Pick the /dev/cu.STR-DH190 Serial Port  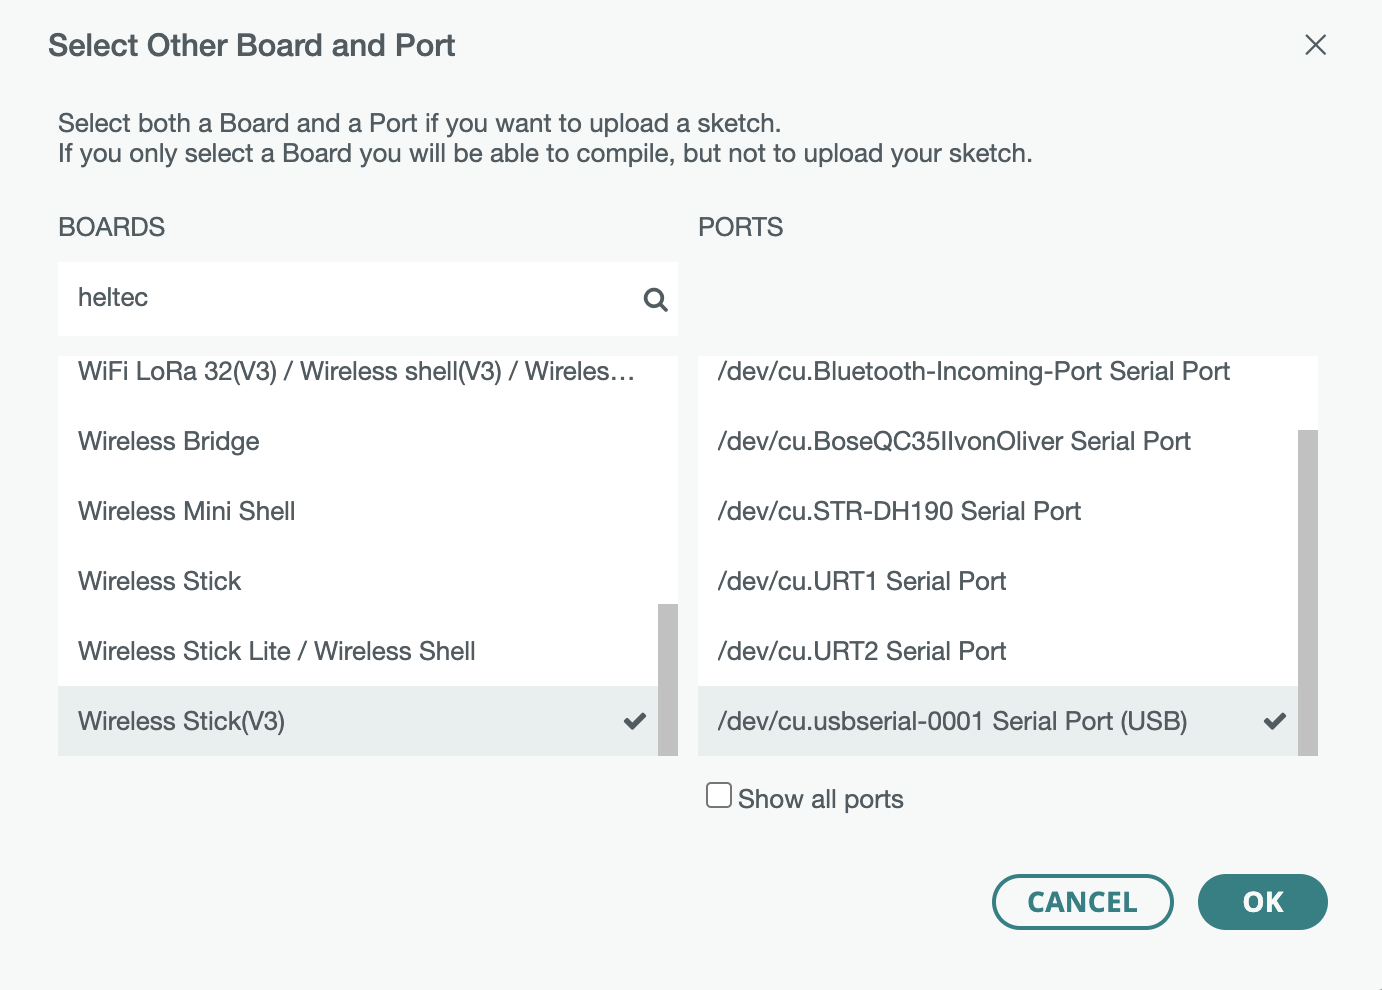899,511
